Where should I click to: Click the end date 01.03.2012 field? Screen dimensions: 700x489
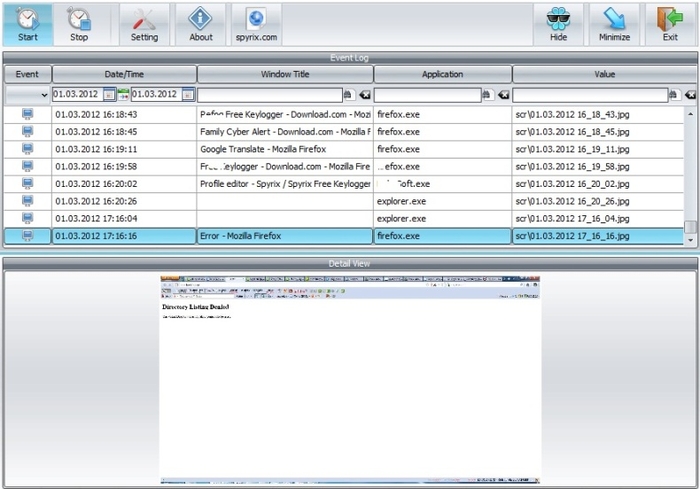pyautogui.click(x=156, y=94)
